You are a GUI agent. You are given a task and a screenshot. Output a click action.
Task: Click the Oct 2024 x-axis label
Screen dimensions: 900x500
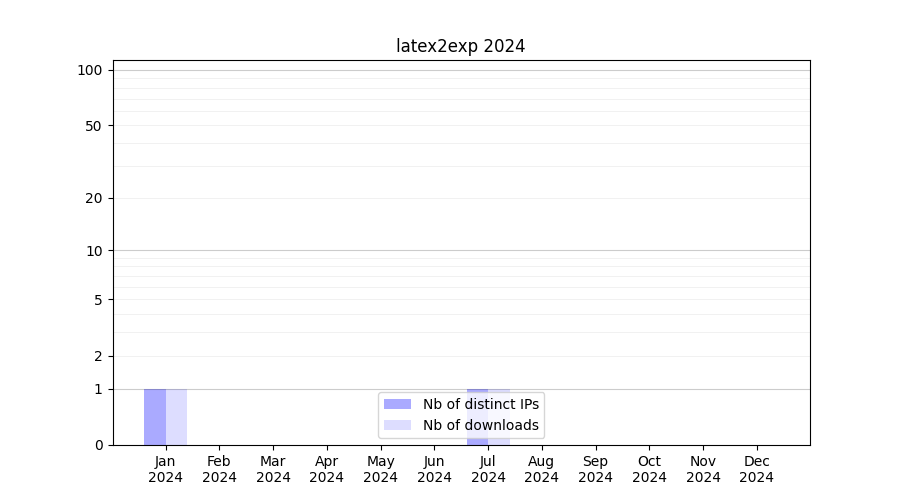[x=649, y=469]
